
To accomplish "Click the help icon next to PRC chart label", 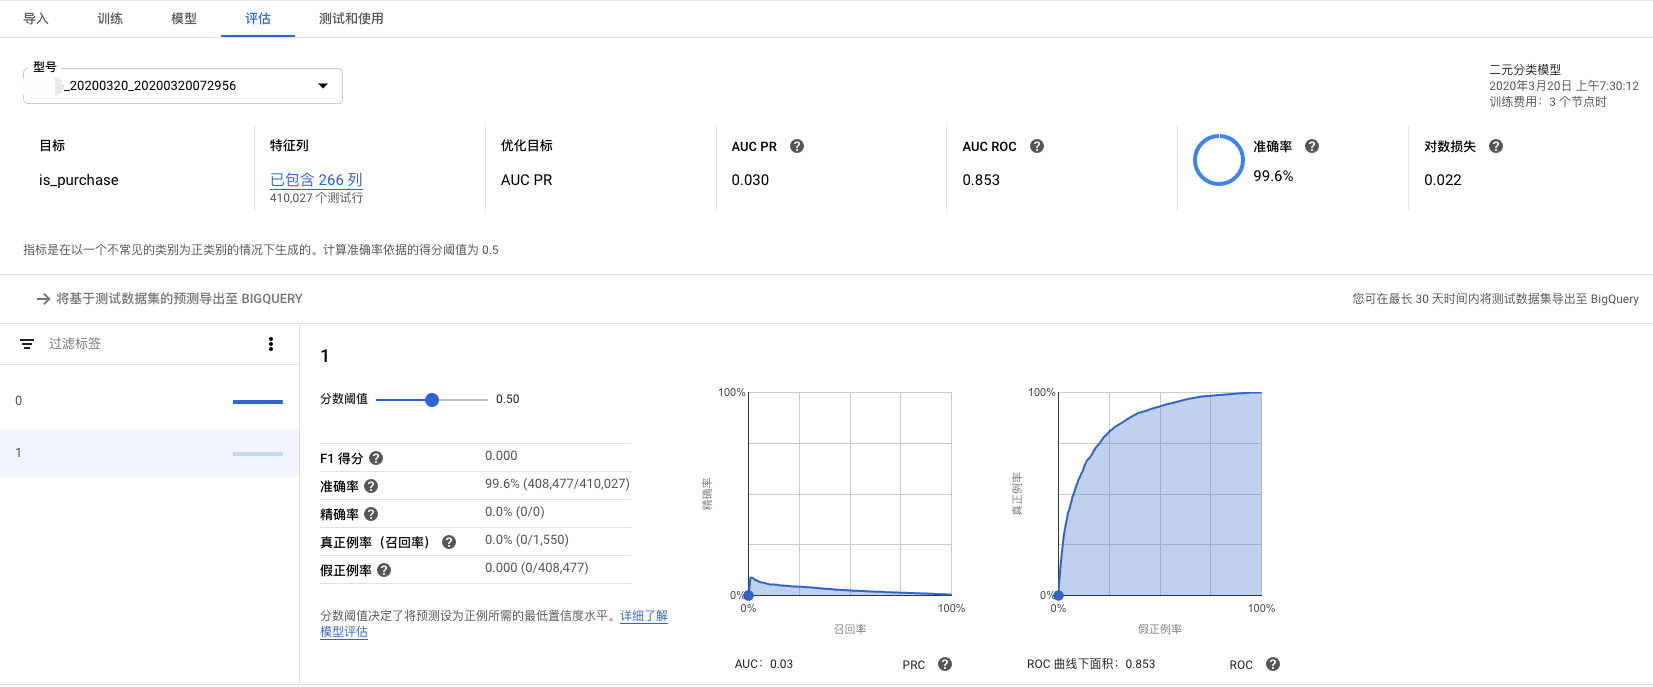I will (945, 664).
